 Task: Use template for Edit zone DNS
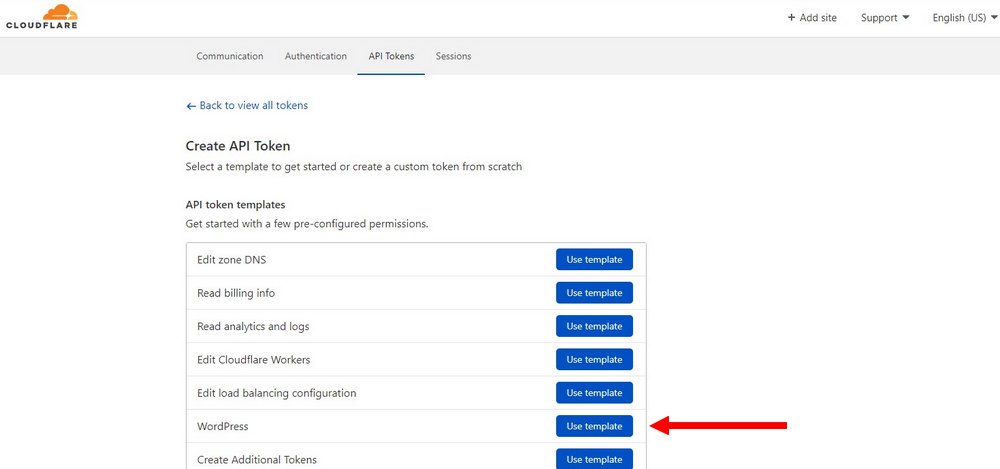click(594, 260)
